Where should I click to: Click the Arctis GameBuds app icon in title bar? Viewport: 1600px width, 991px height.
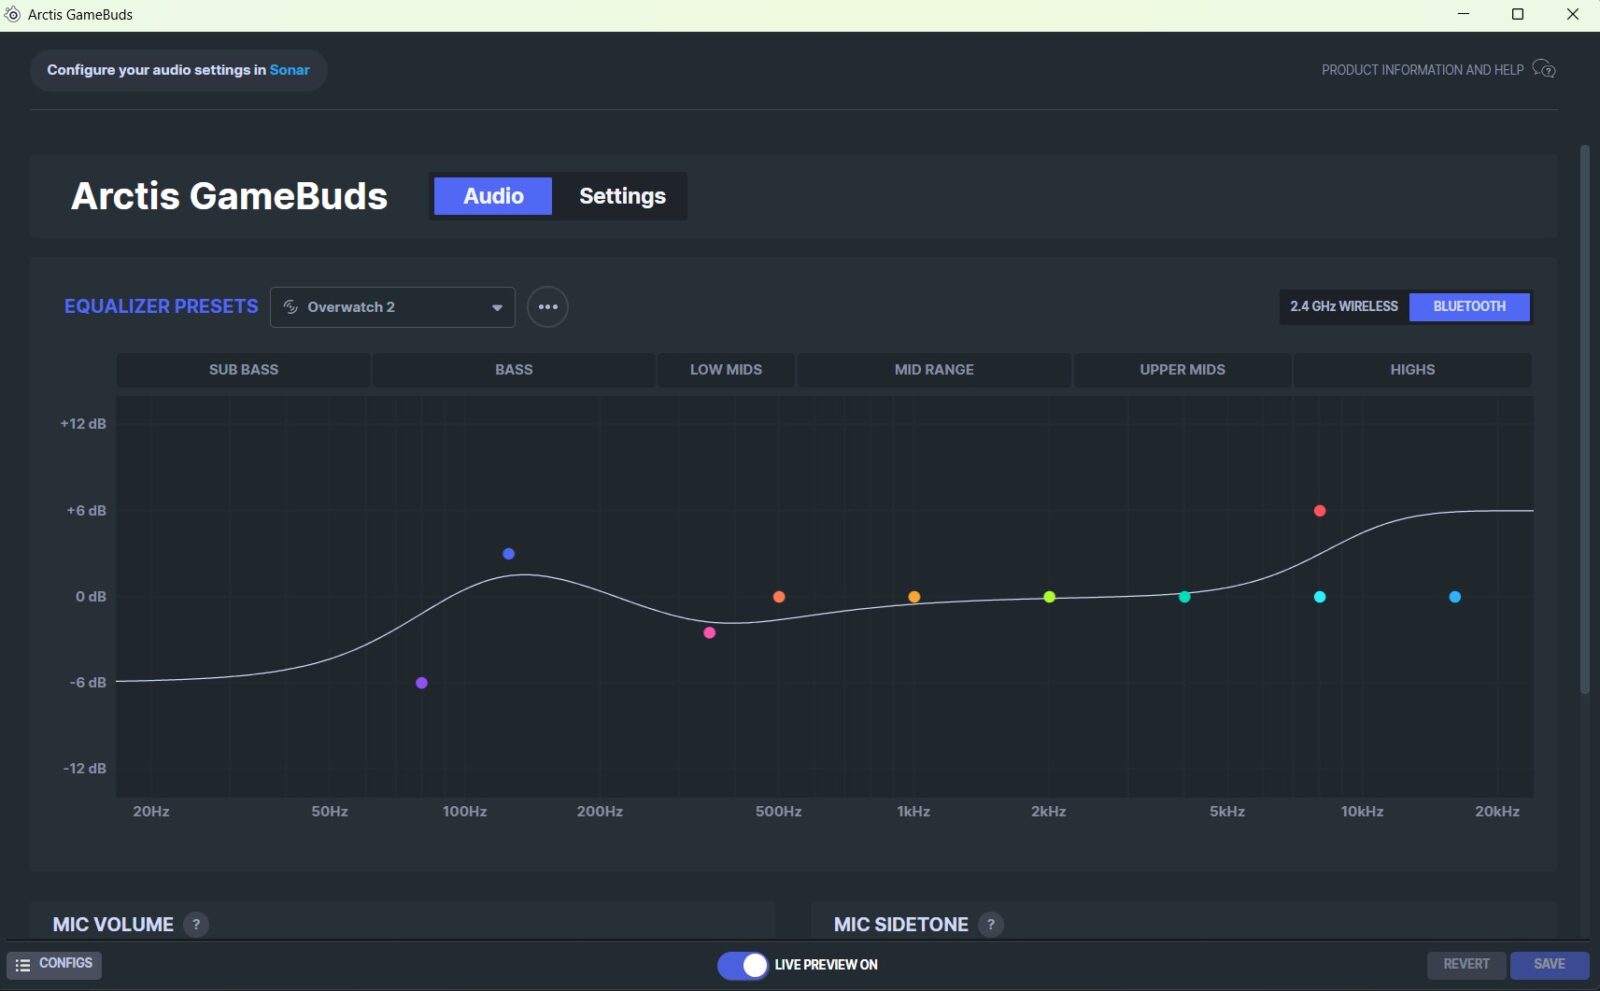coord(12,14)
